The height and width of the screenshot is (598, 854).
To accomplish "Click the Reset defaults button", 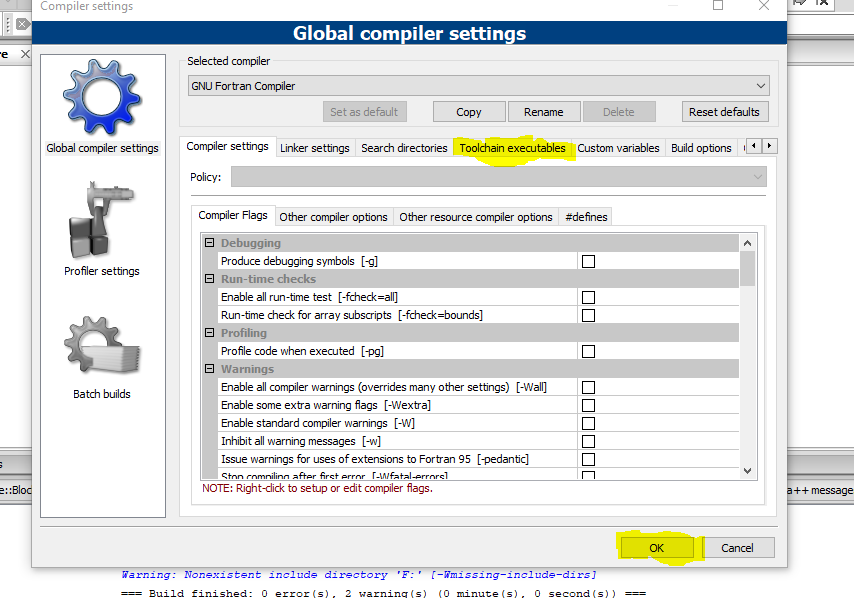I will [724, 112].
